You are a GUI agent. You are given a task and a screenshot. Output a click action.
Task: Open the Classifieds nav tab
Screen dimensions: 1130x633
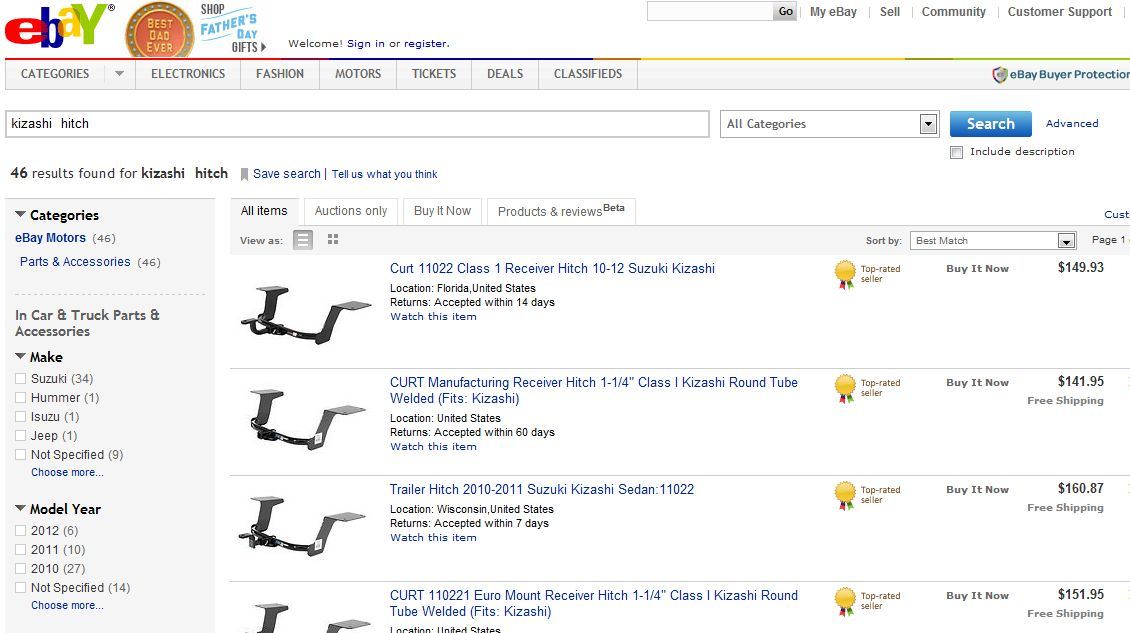pyautogui.click(x=588, y=74)
